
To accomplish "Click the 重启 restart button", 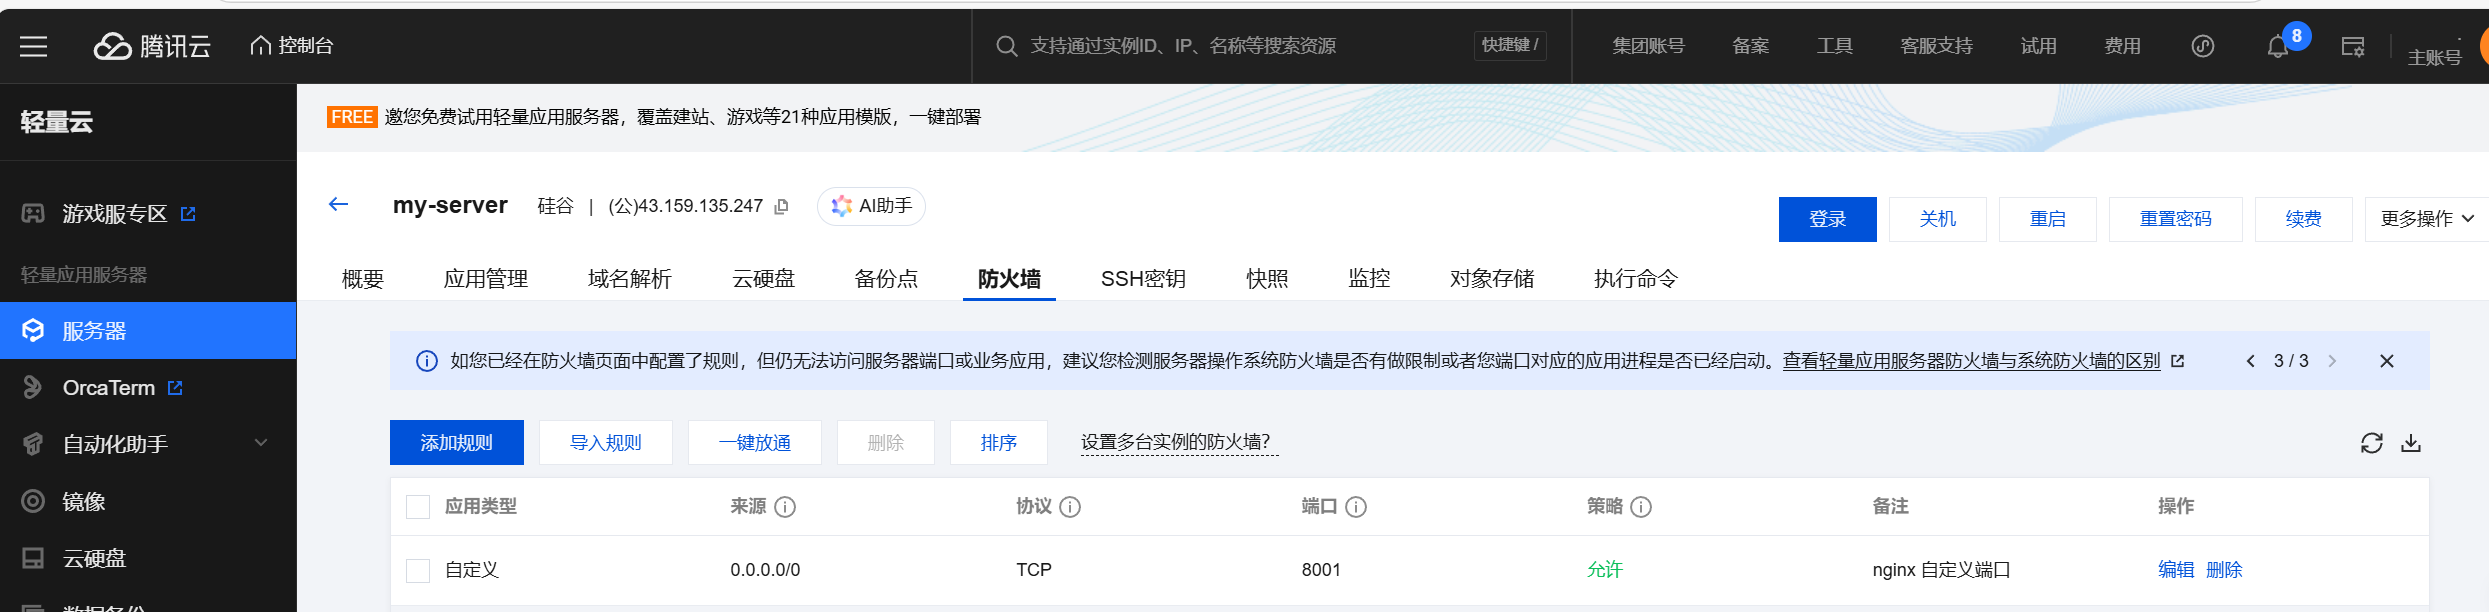I will pos(2047,219).
